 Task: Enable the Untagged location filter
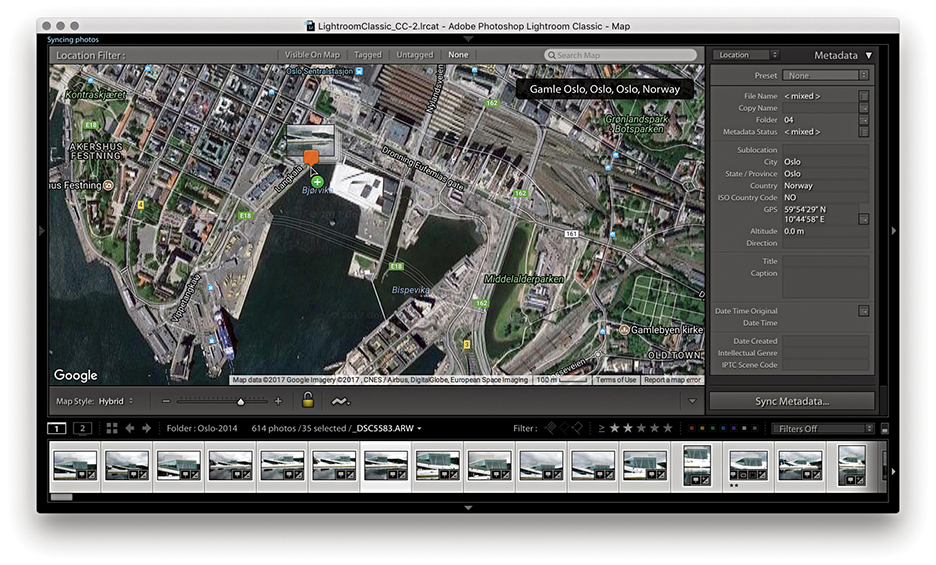[415, 55]
